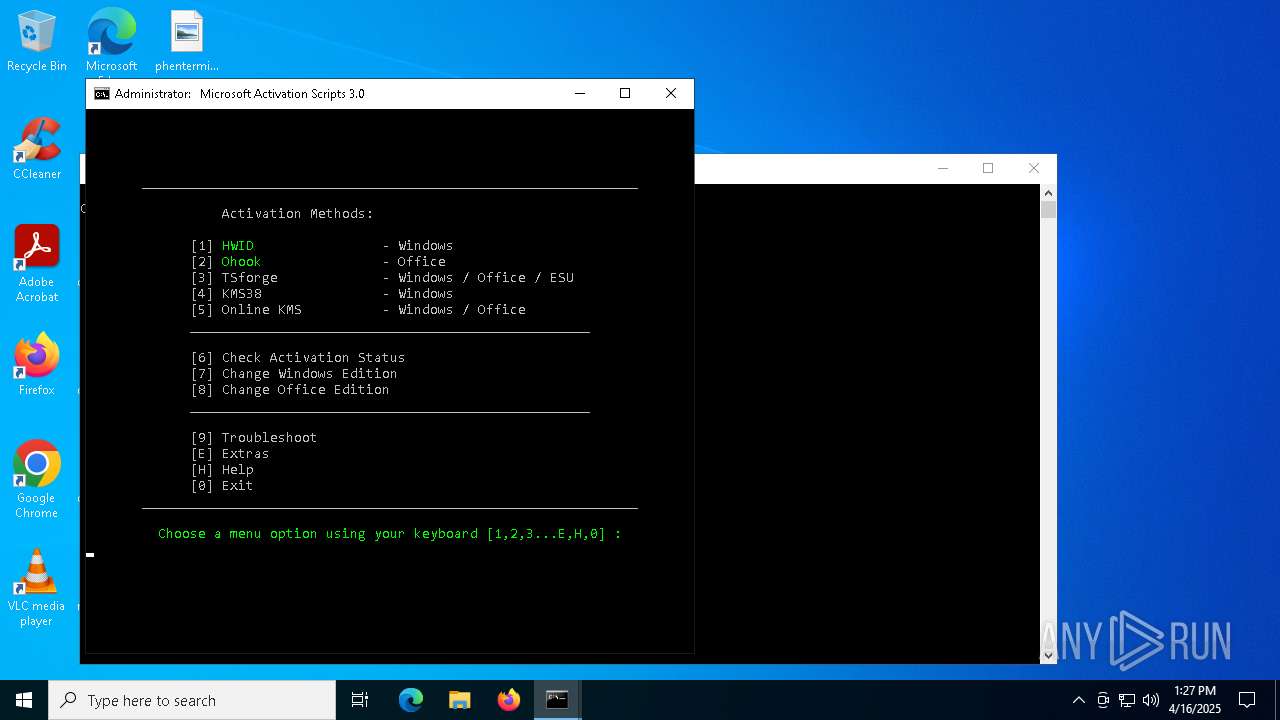Viewport: 1280px width, 720px height.
Task: Click the [0] Exit line
Action: point(222,485)
